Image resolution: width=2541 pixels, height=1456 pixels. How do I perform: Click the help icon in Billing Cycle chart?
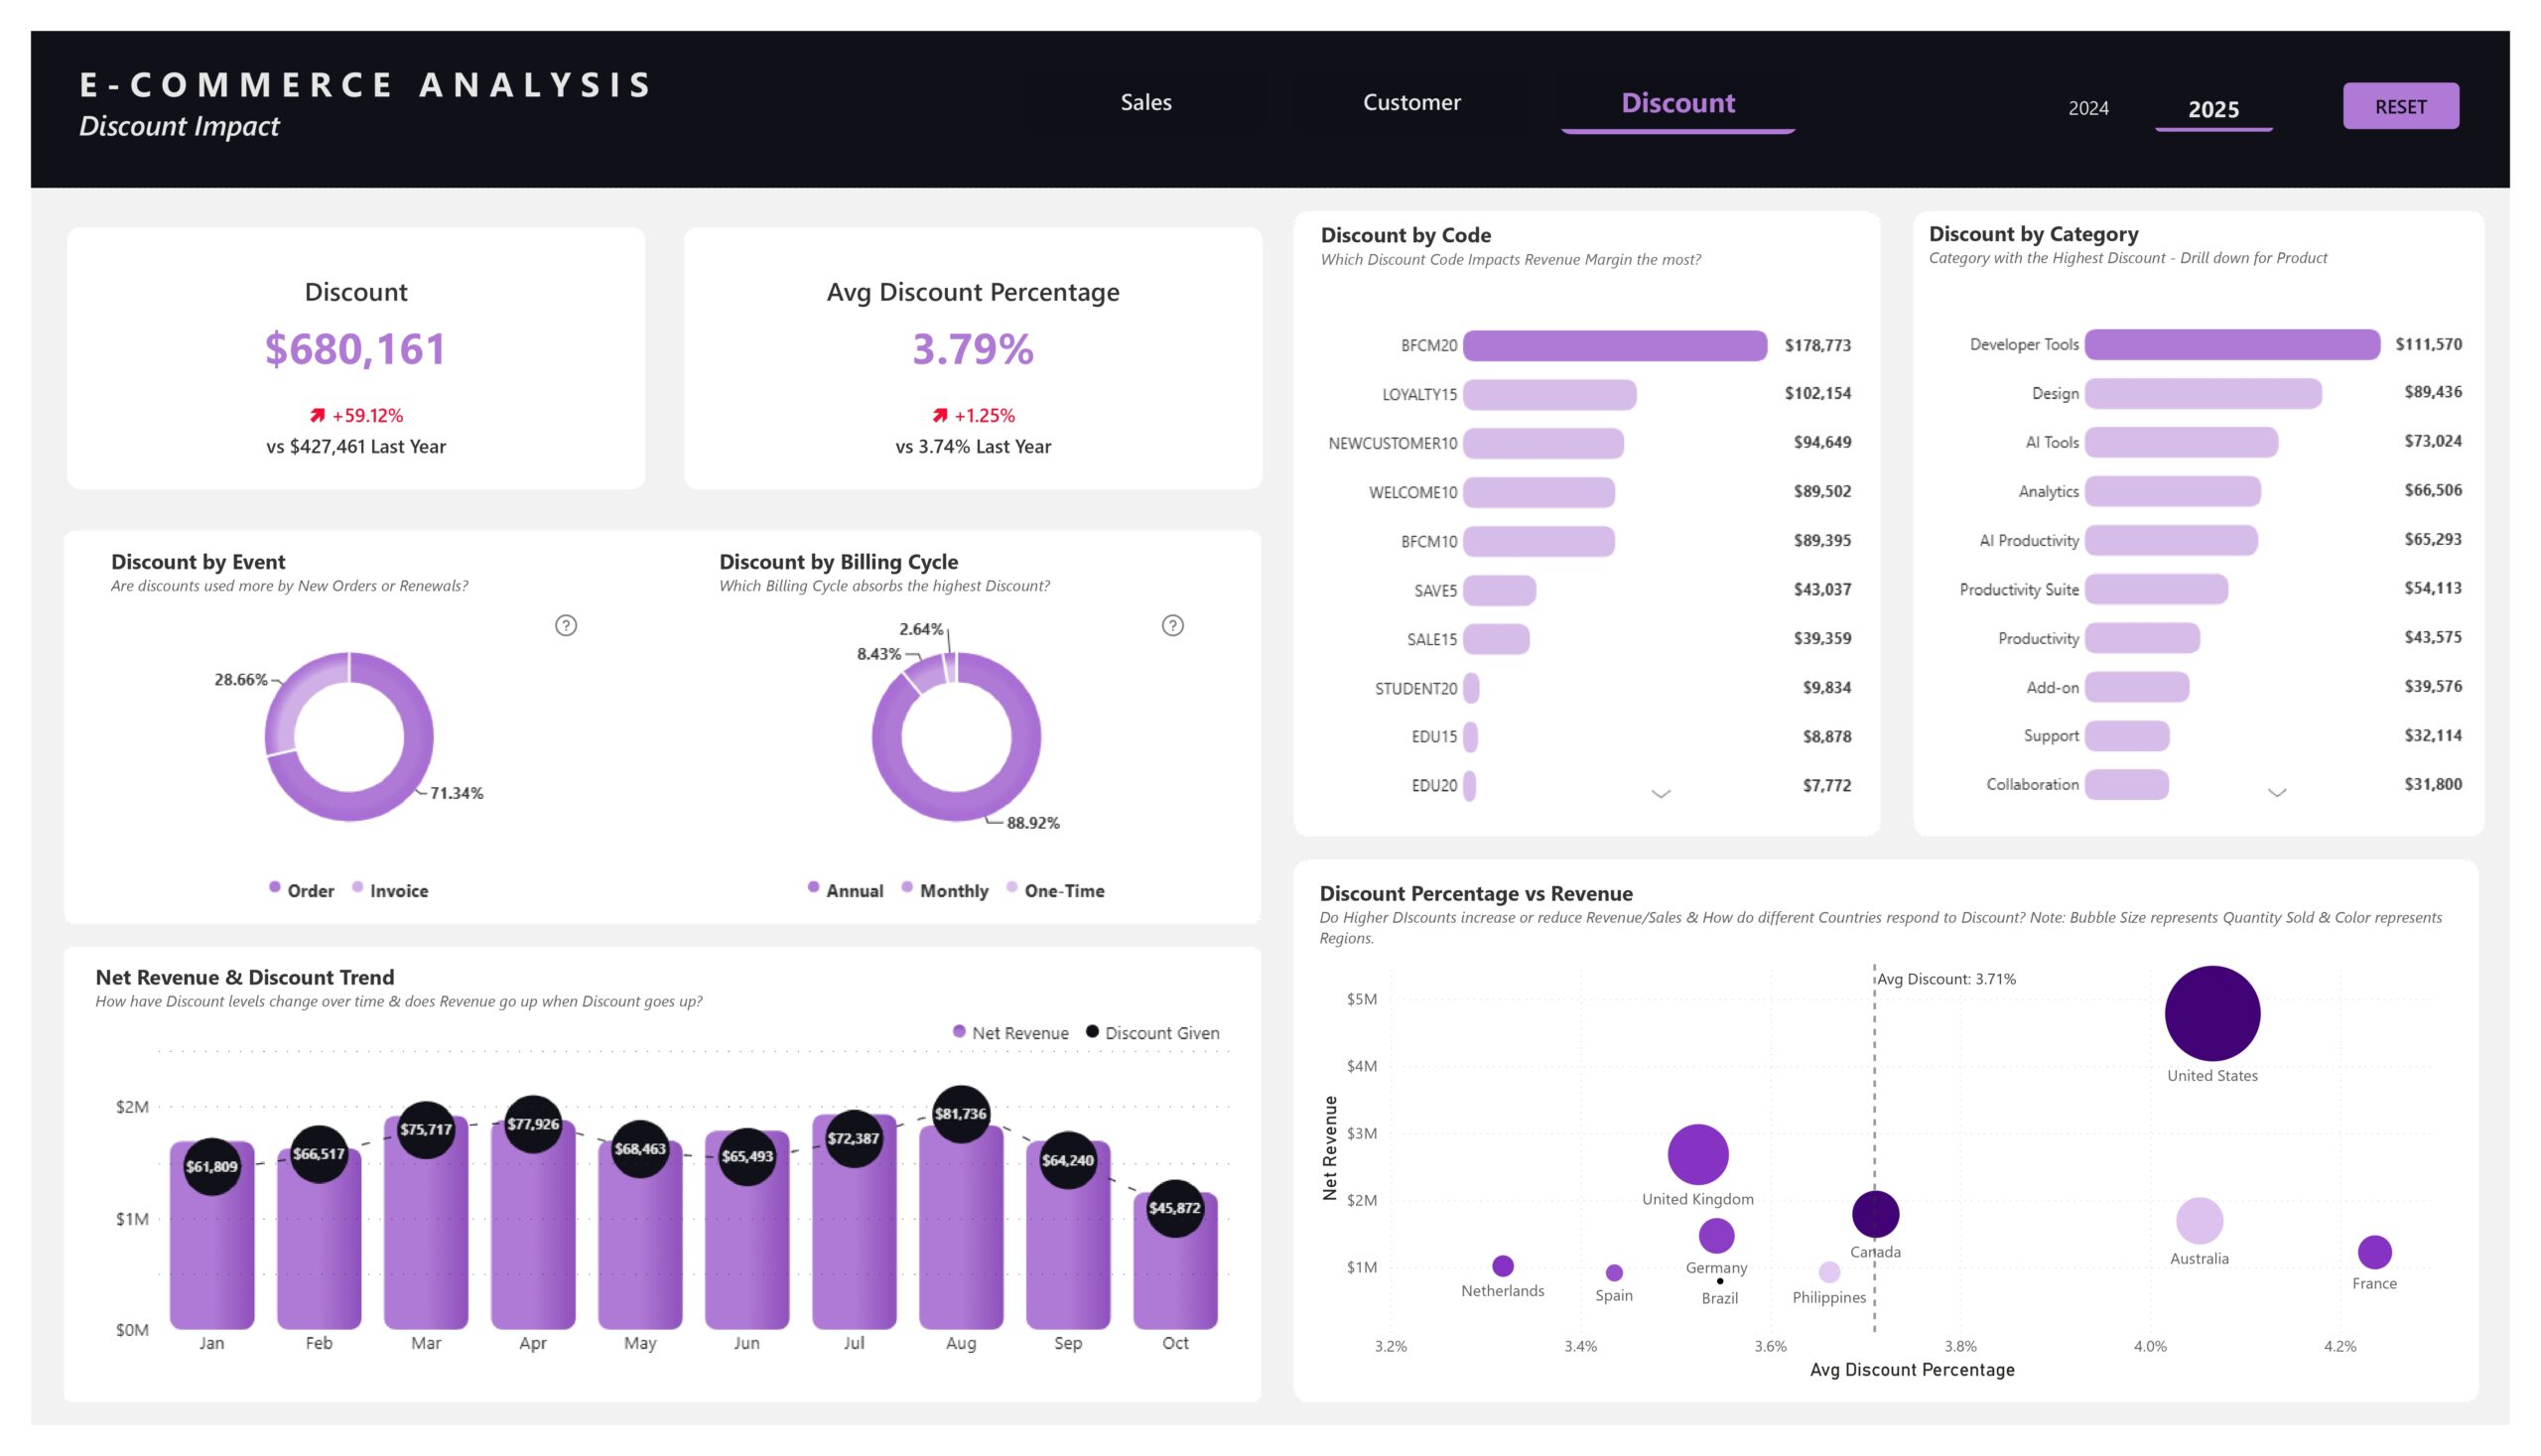pos(1173,626)
